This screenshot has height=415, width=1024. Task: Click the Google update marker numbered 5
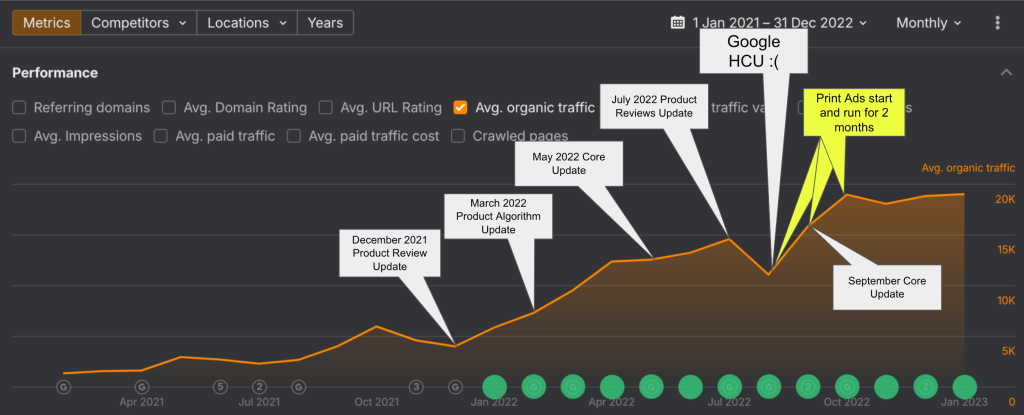click(220, 386)
